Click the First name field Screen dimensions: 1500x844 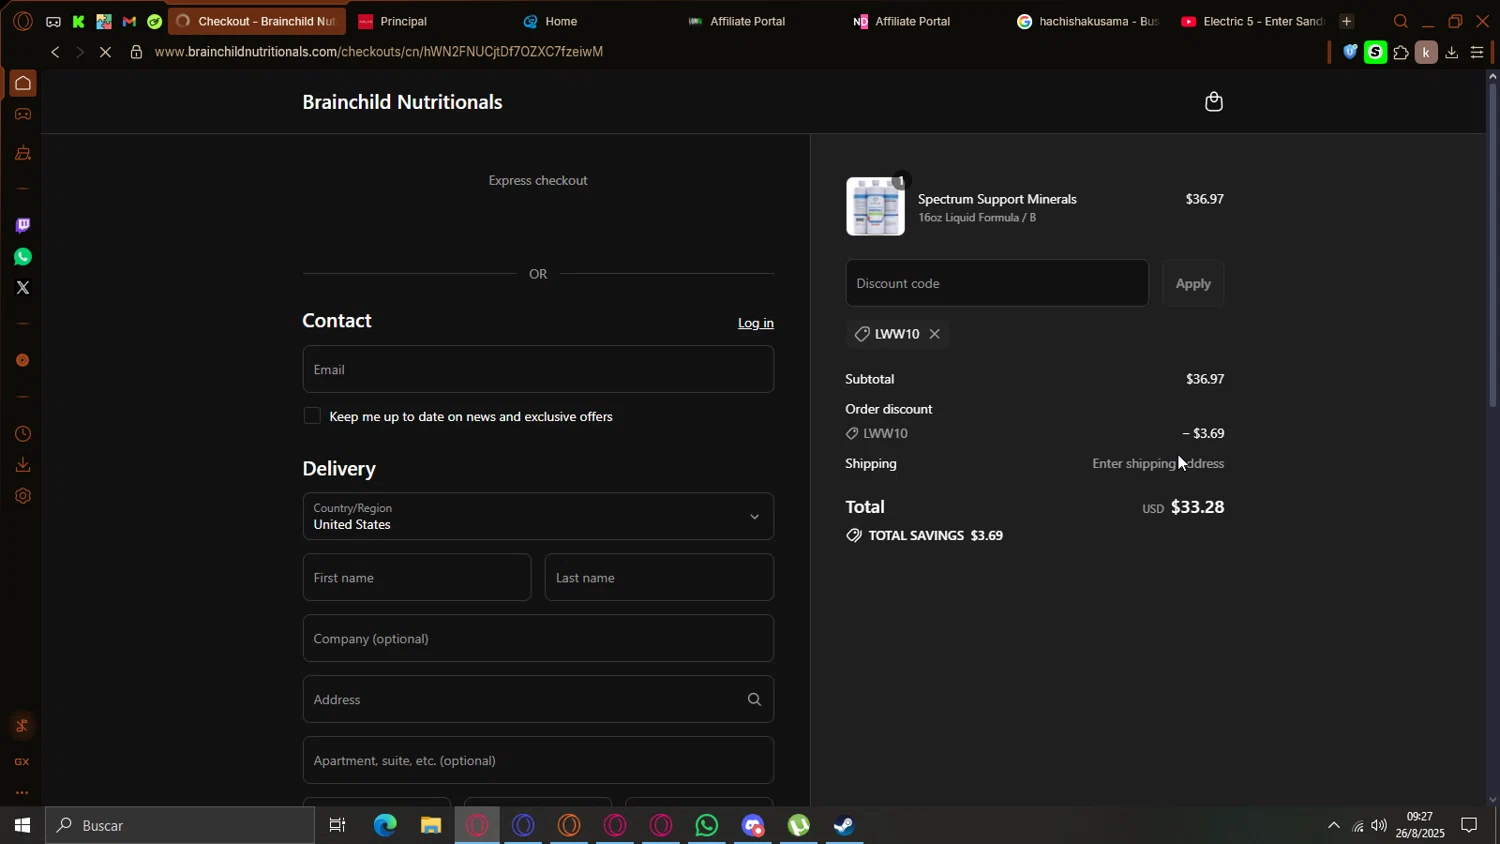click(x=417, y=577)
